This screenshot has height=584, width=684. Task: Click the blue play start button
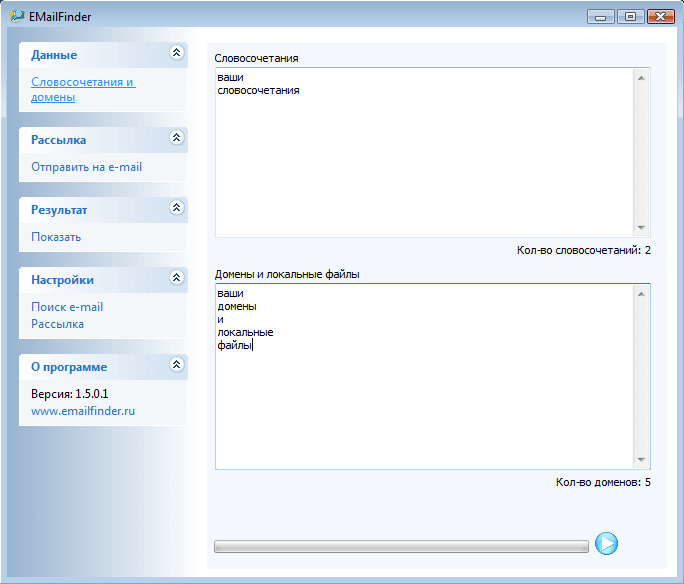tap(606, 543)
